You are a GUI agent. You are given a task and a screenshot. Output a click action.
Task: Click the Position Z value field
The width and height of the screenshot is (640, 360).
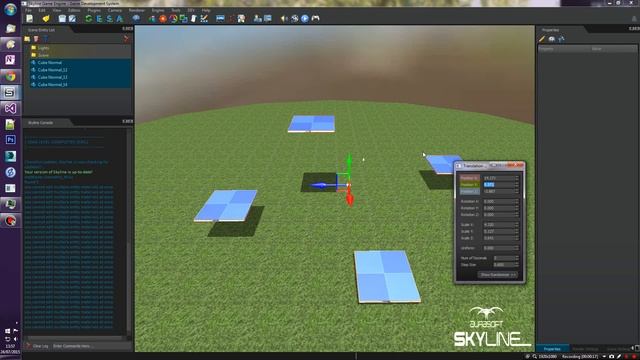pyautogui.click(x=498, y=191)
